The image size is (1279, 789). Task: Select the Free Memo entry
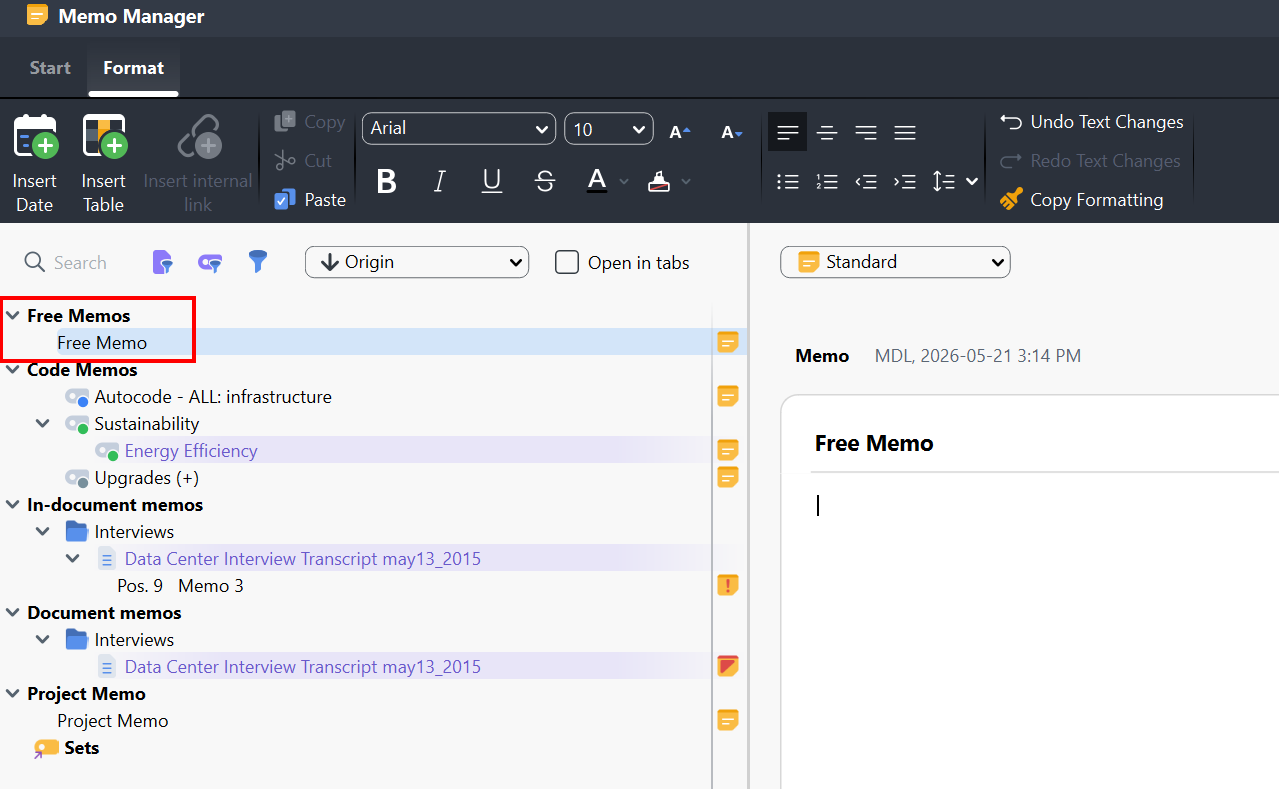102,343
